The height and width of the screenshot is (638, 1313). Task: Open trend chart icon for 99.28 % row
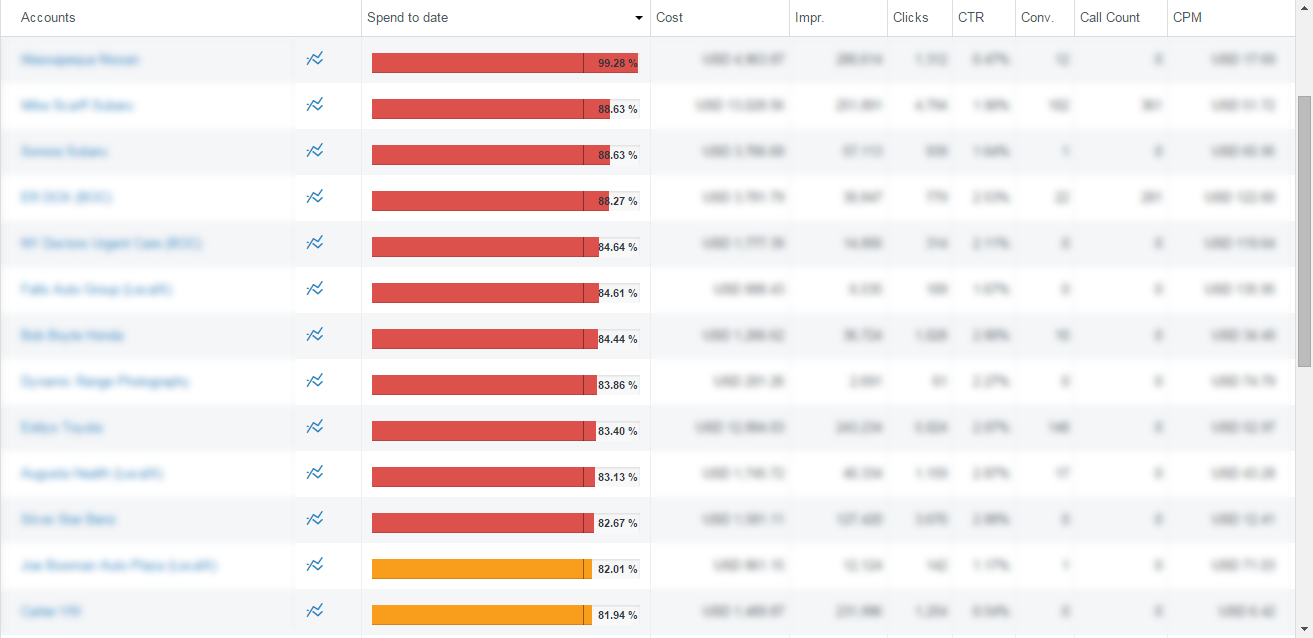click(315, 59)
